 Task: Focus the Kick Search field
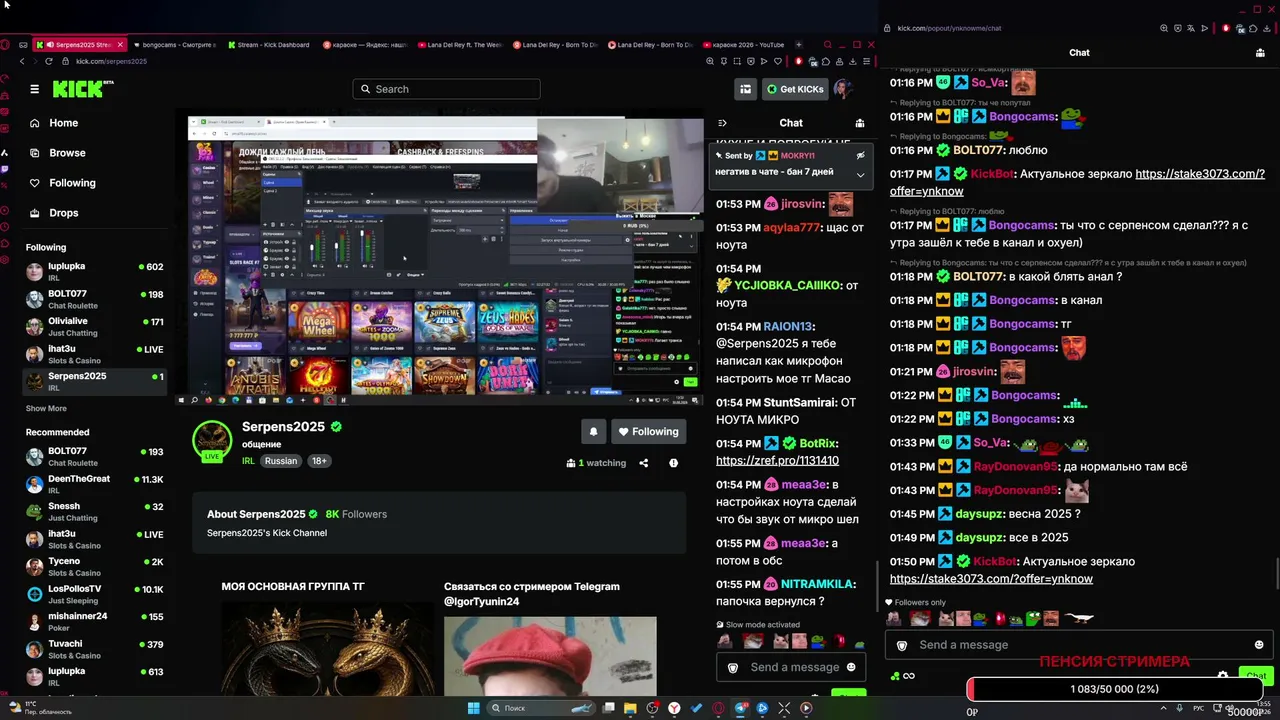446,89
